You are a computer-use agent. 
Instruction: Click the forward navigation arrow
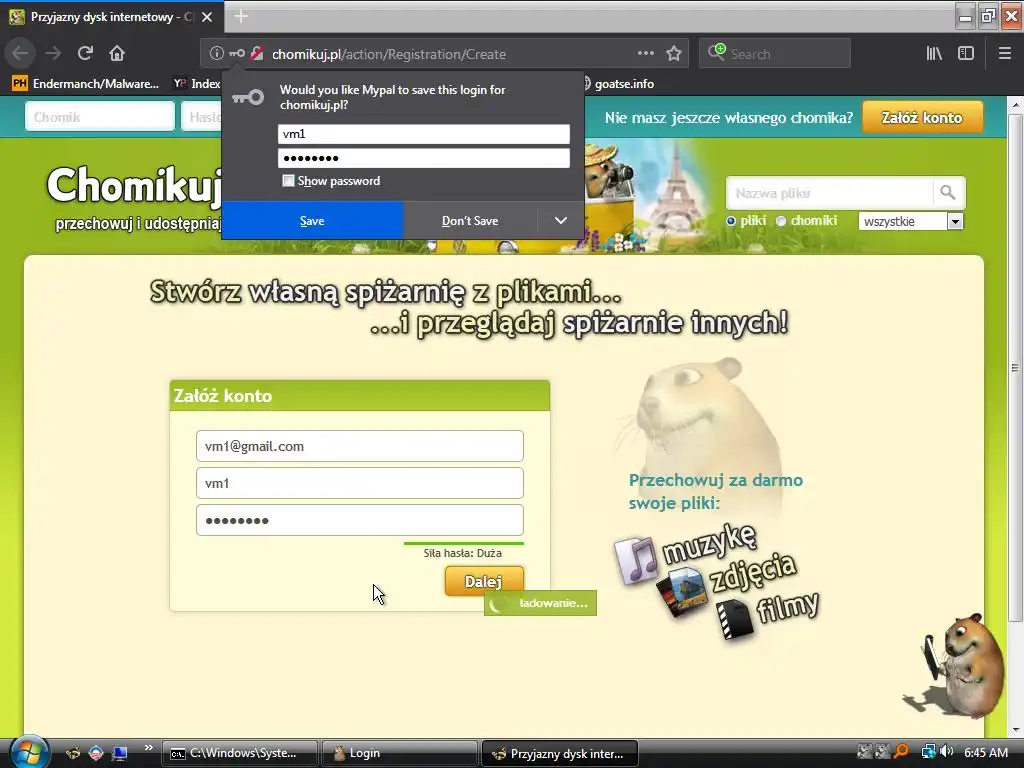[x=53, y=54]
